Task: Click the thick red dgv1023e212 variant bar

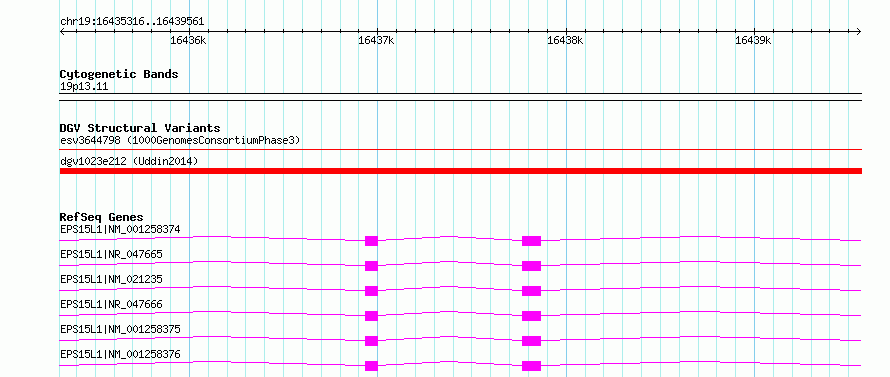Action: pos(461,171)
